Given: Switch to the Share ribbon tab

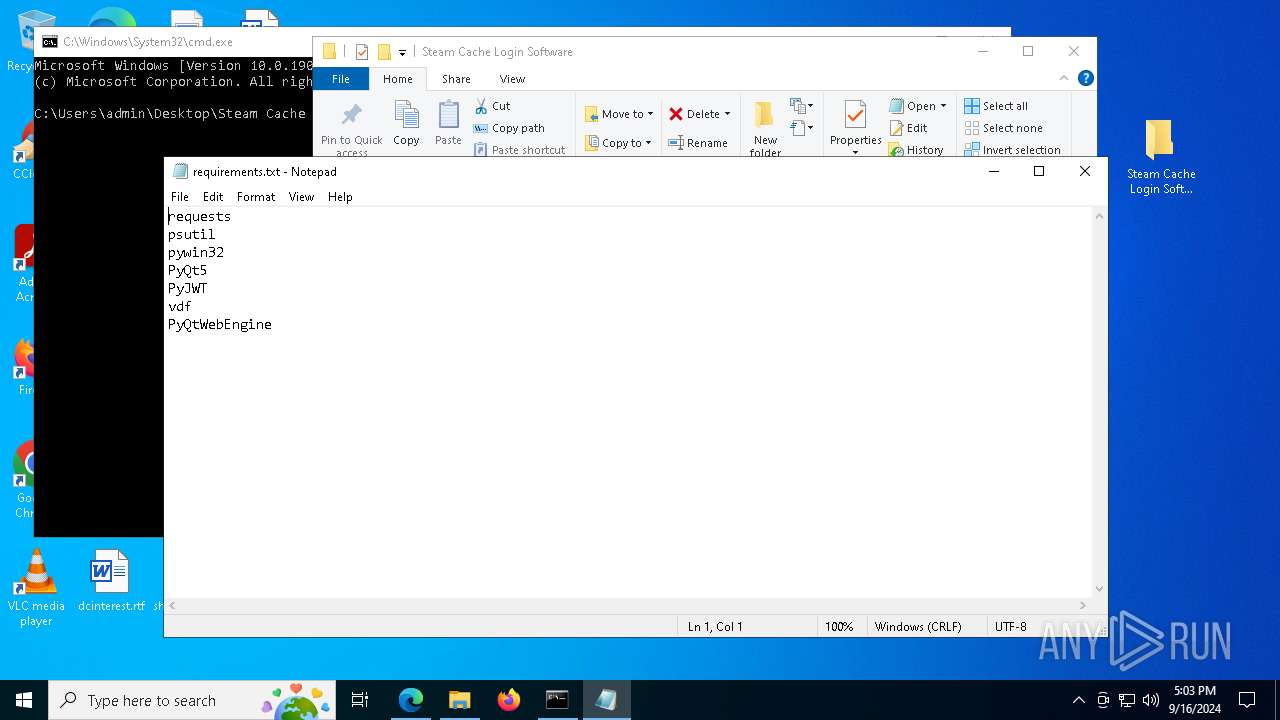Looking at the screenshot, I should pyautogui.click(x=456, y=79).
